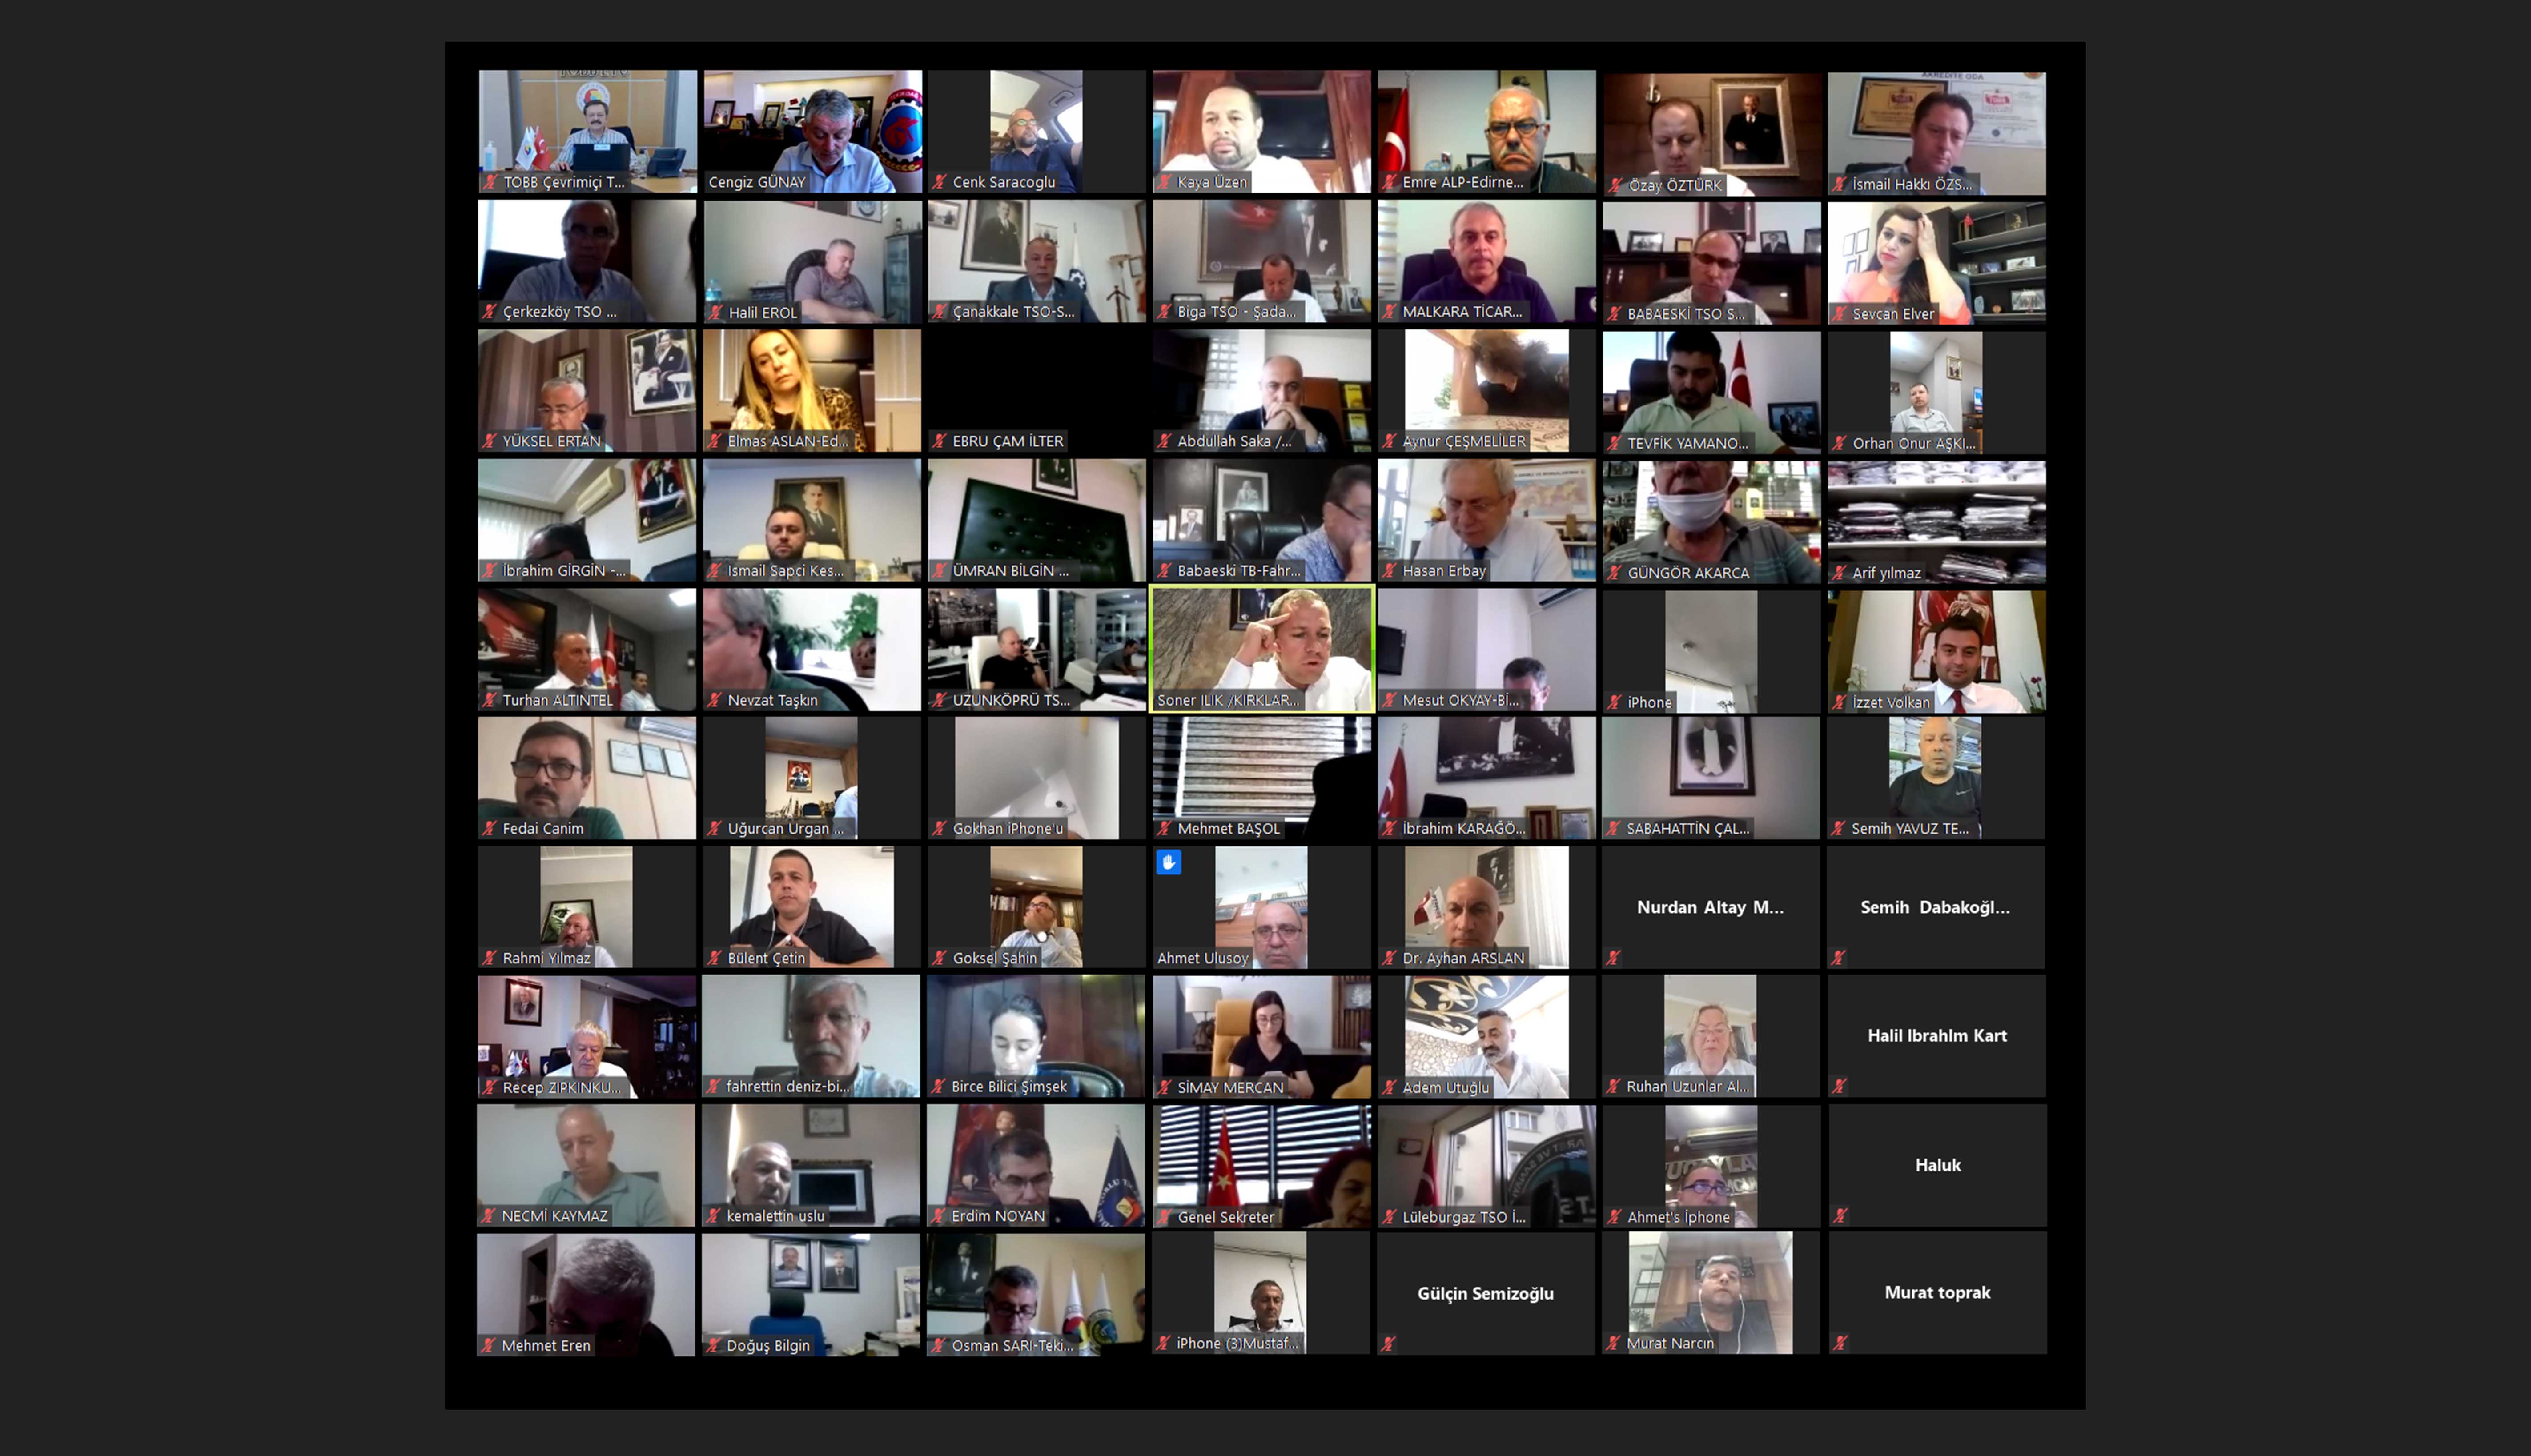Click muted mic icon under Murat toprak

click(1840, 1343)
